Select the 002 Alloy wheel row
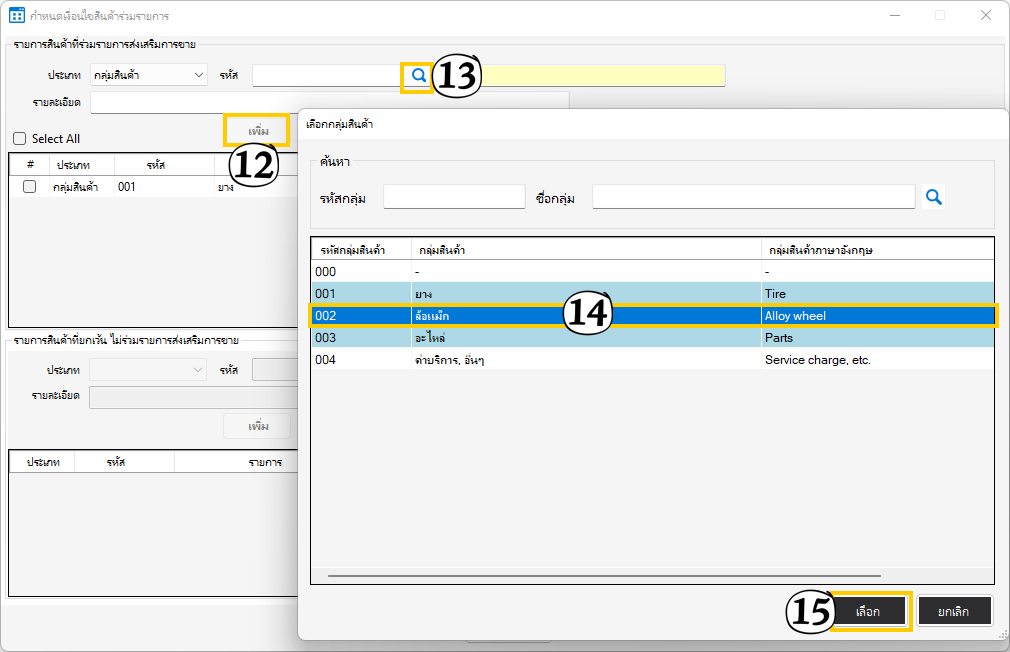This screenshot has width=1010, height=652. tap(652, 316)
